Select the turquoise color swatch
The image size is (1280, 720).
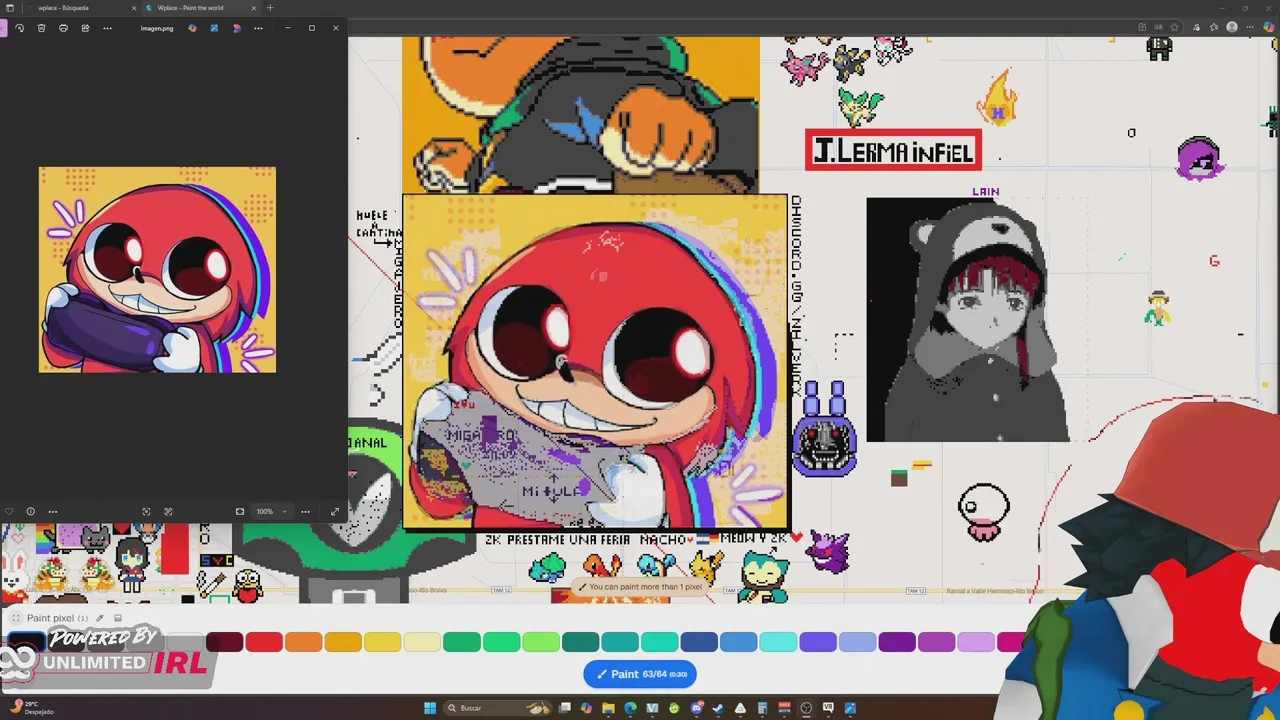pyautogui.click(x=660, y=642)
